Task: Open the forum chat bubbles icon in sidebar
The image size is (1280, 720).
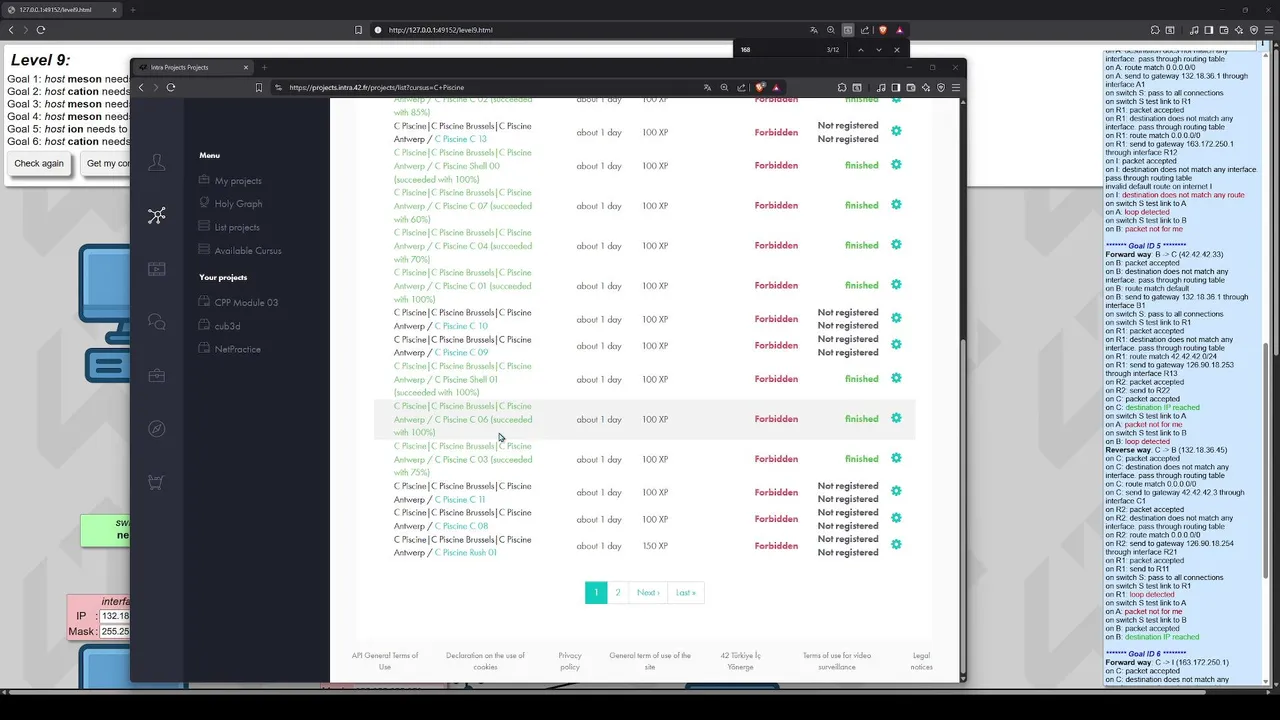Action: click(x=157, y=322)
